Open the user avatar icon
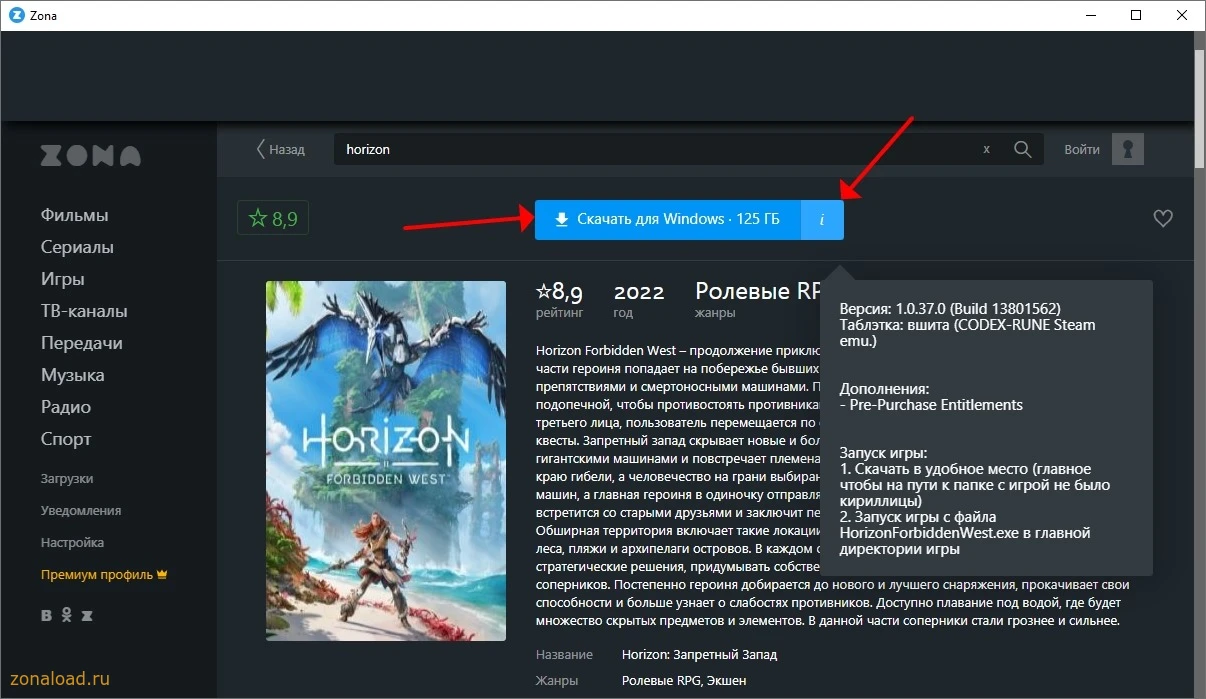 1128,149
